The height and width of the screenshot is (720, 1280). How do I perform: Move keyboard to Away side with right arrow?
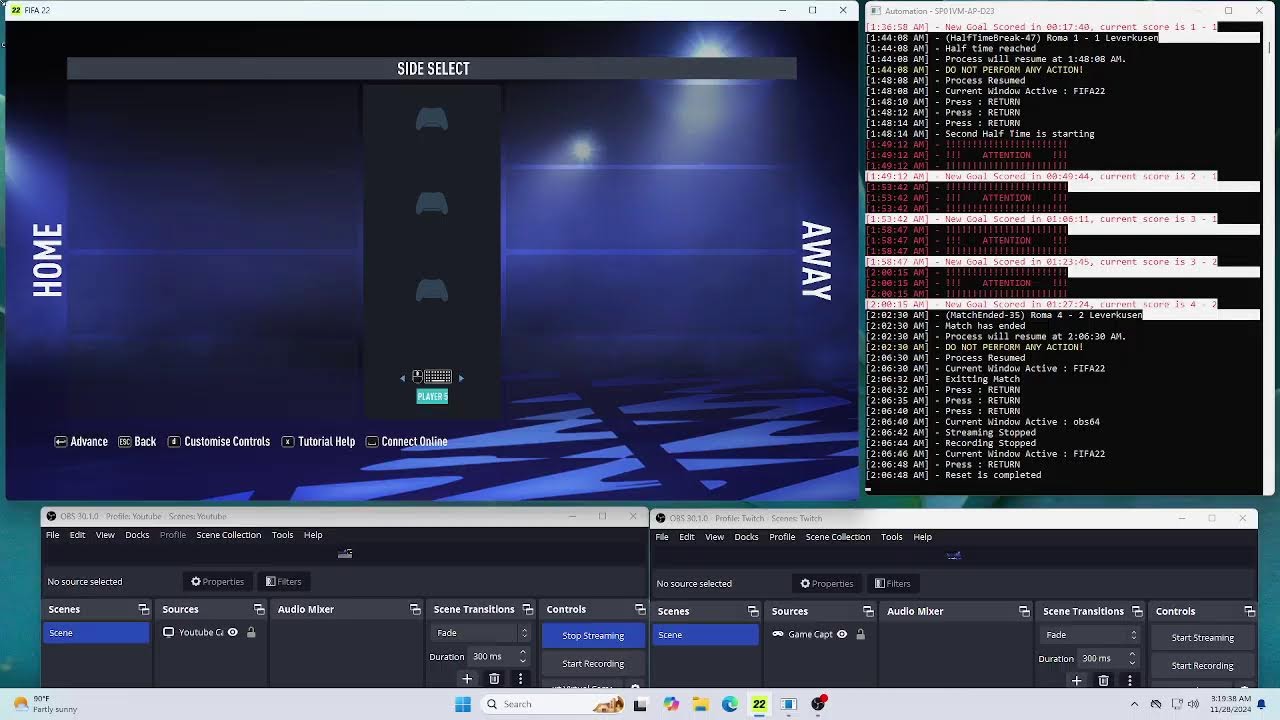click(461, 378)
